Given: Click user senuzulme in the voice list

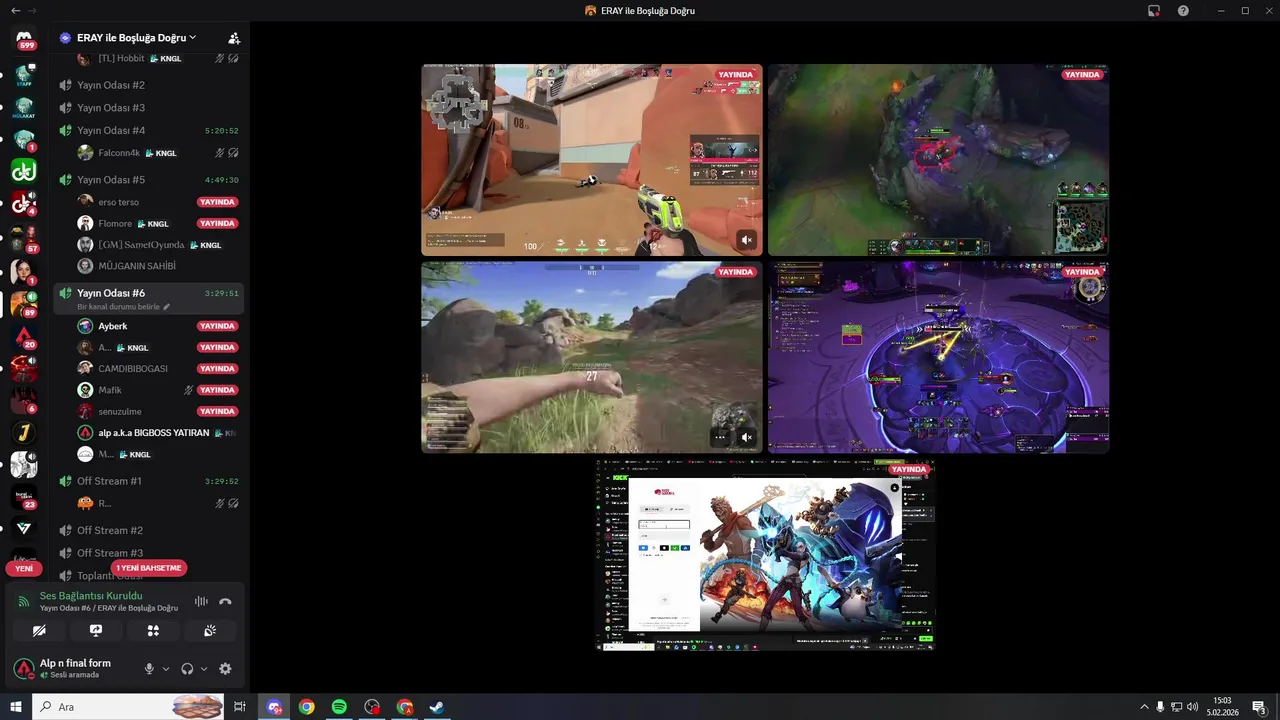Looking at the screenshot, I should tap(157, 411).
